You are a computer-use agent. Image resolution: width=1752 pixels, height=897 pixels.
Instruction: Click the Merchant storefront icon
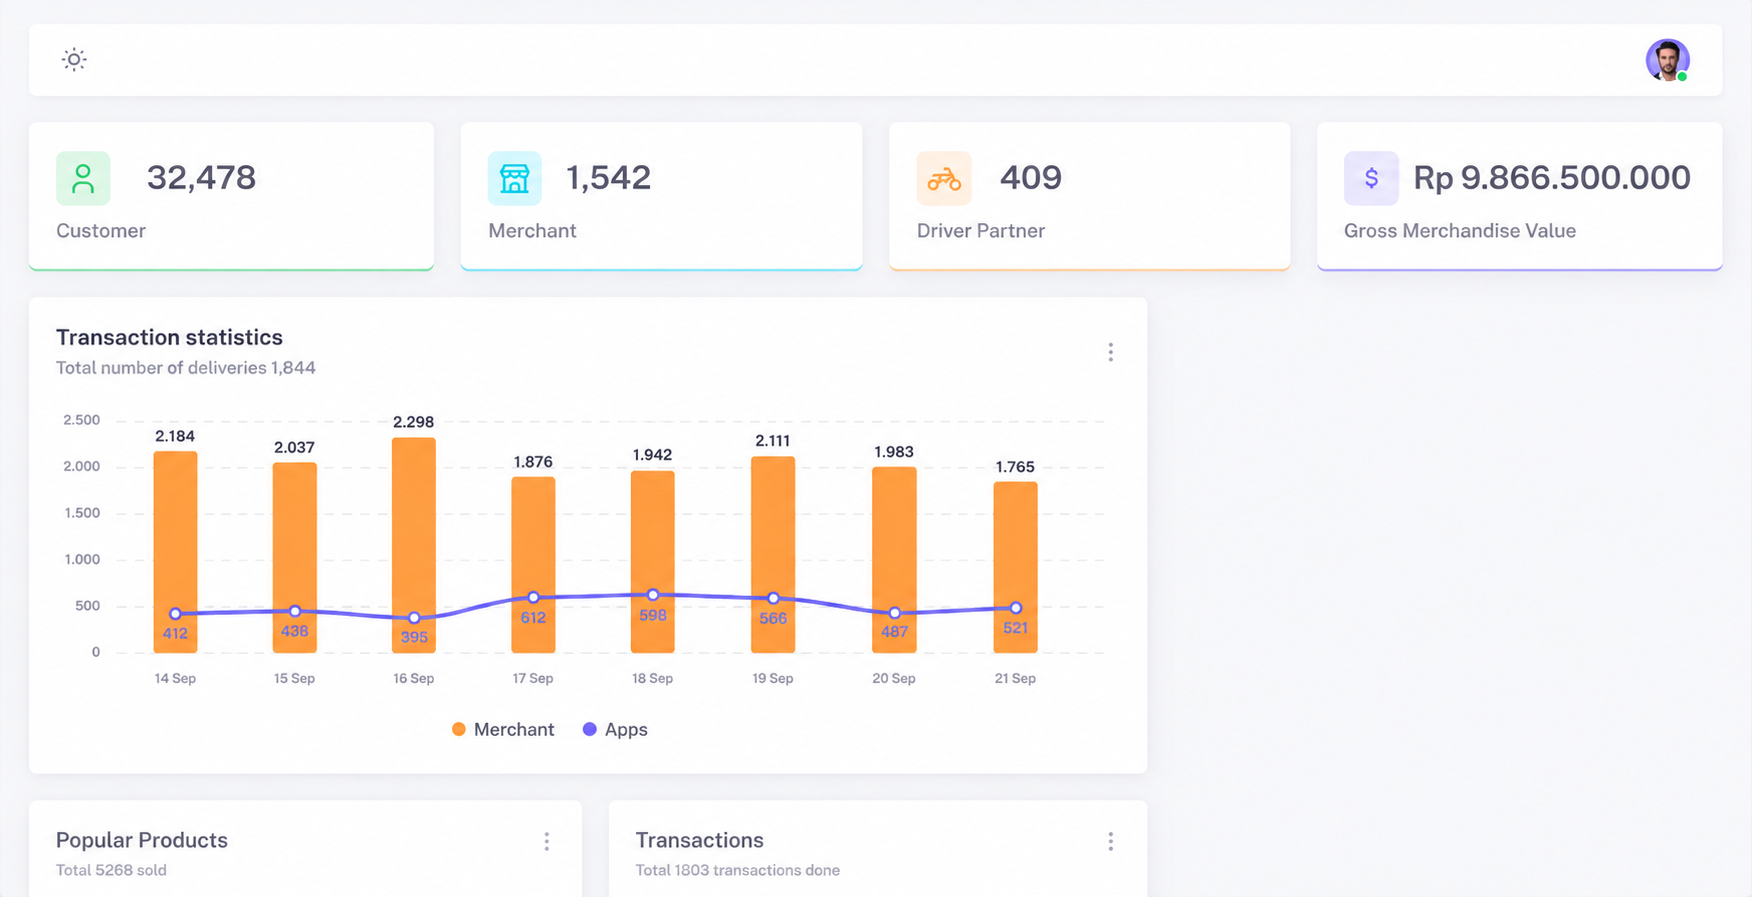click(x=514, y=178)
